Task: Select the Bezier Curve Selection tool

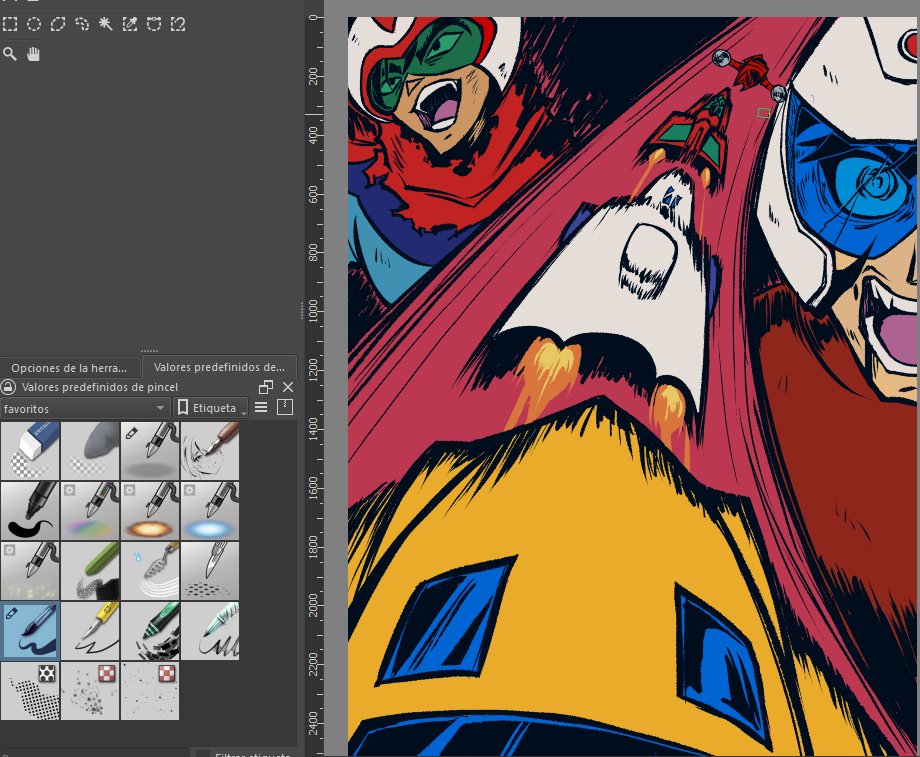Action: pyautogui.click(x=154, y=24)
